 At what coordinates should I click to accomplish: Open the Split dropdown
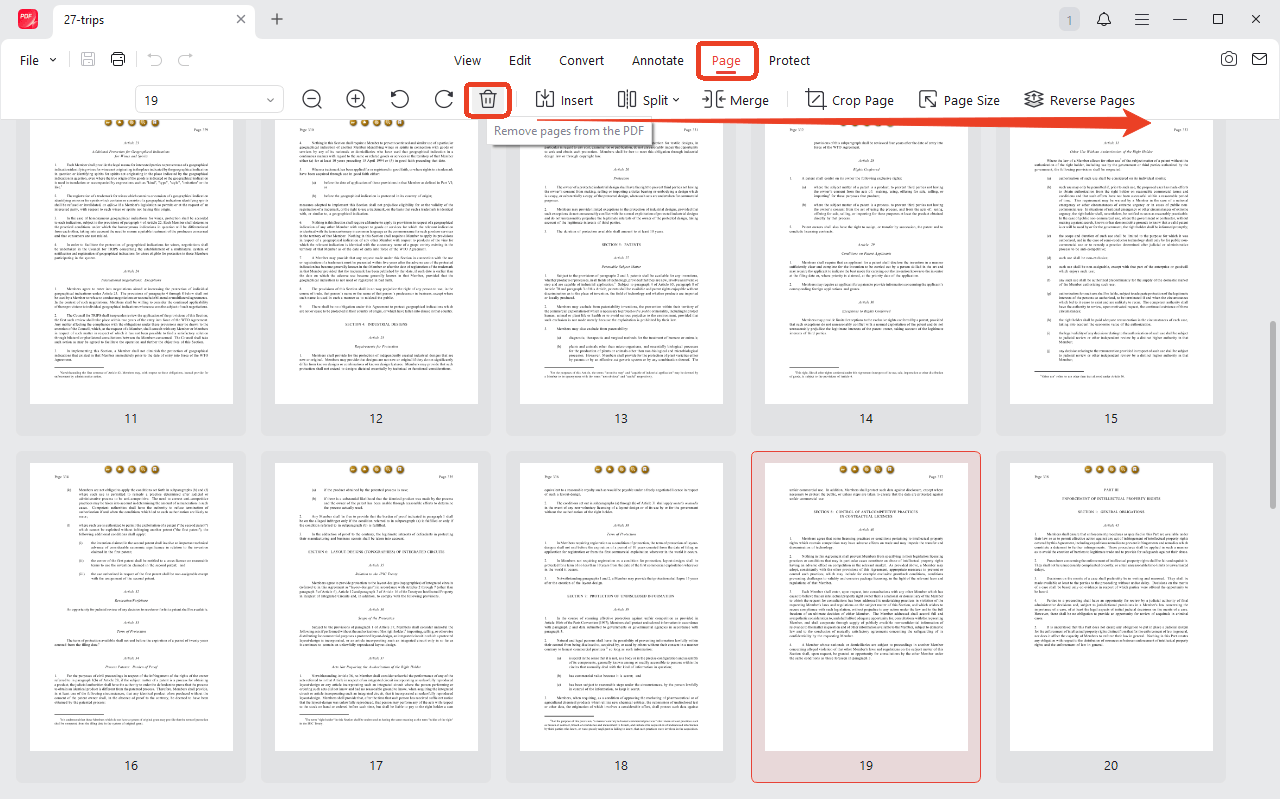pos(648,100)
